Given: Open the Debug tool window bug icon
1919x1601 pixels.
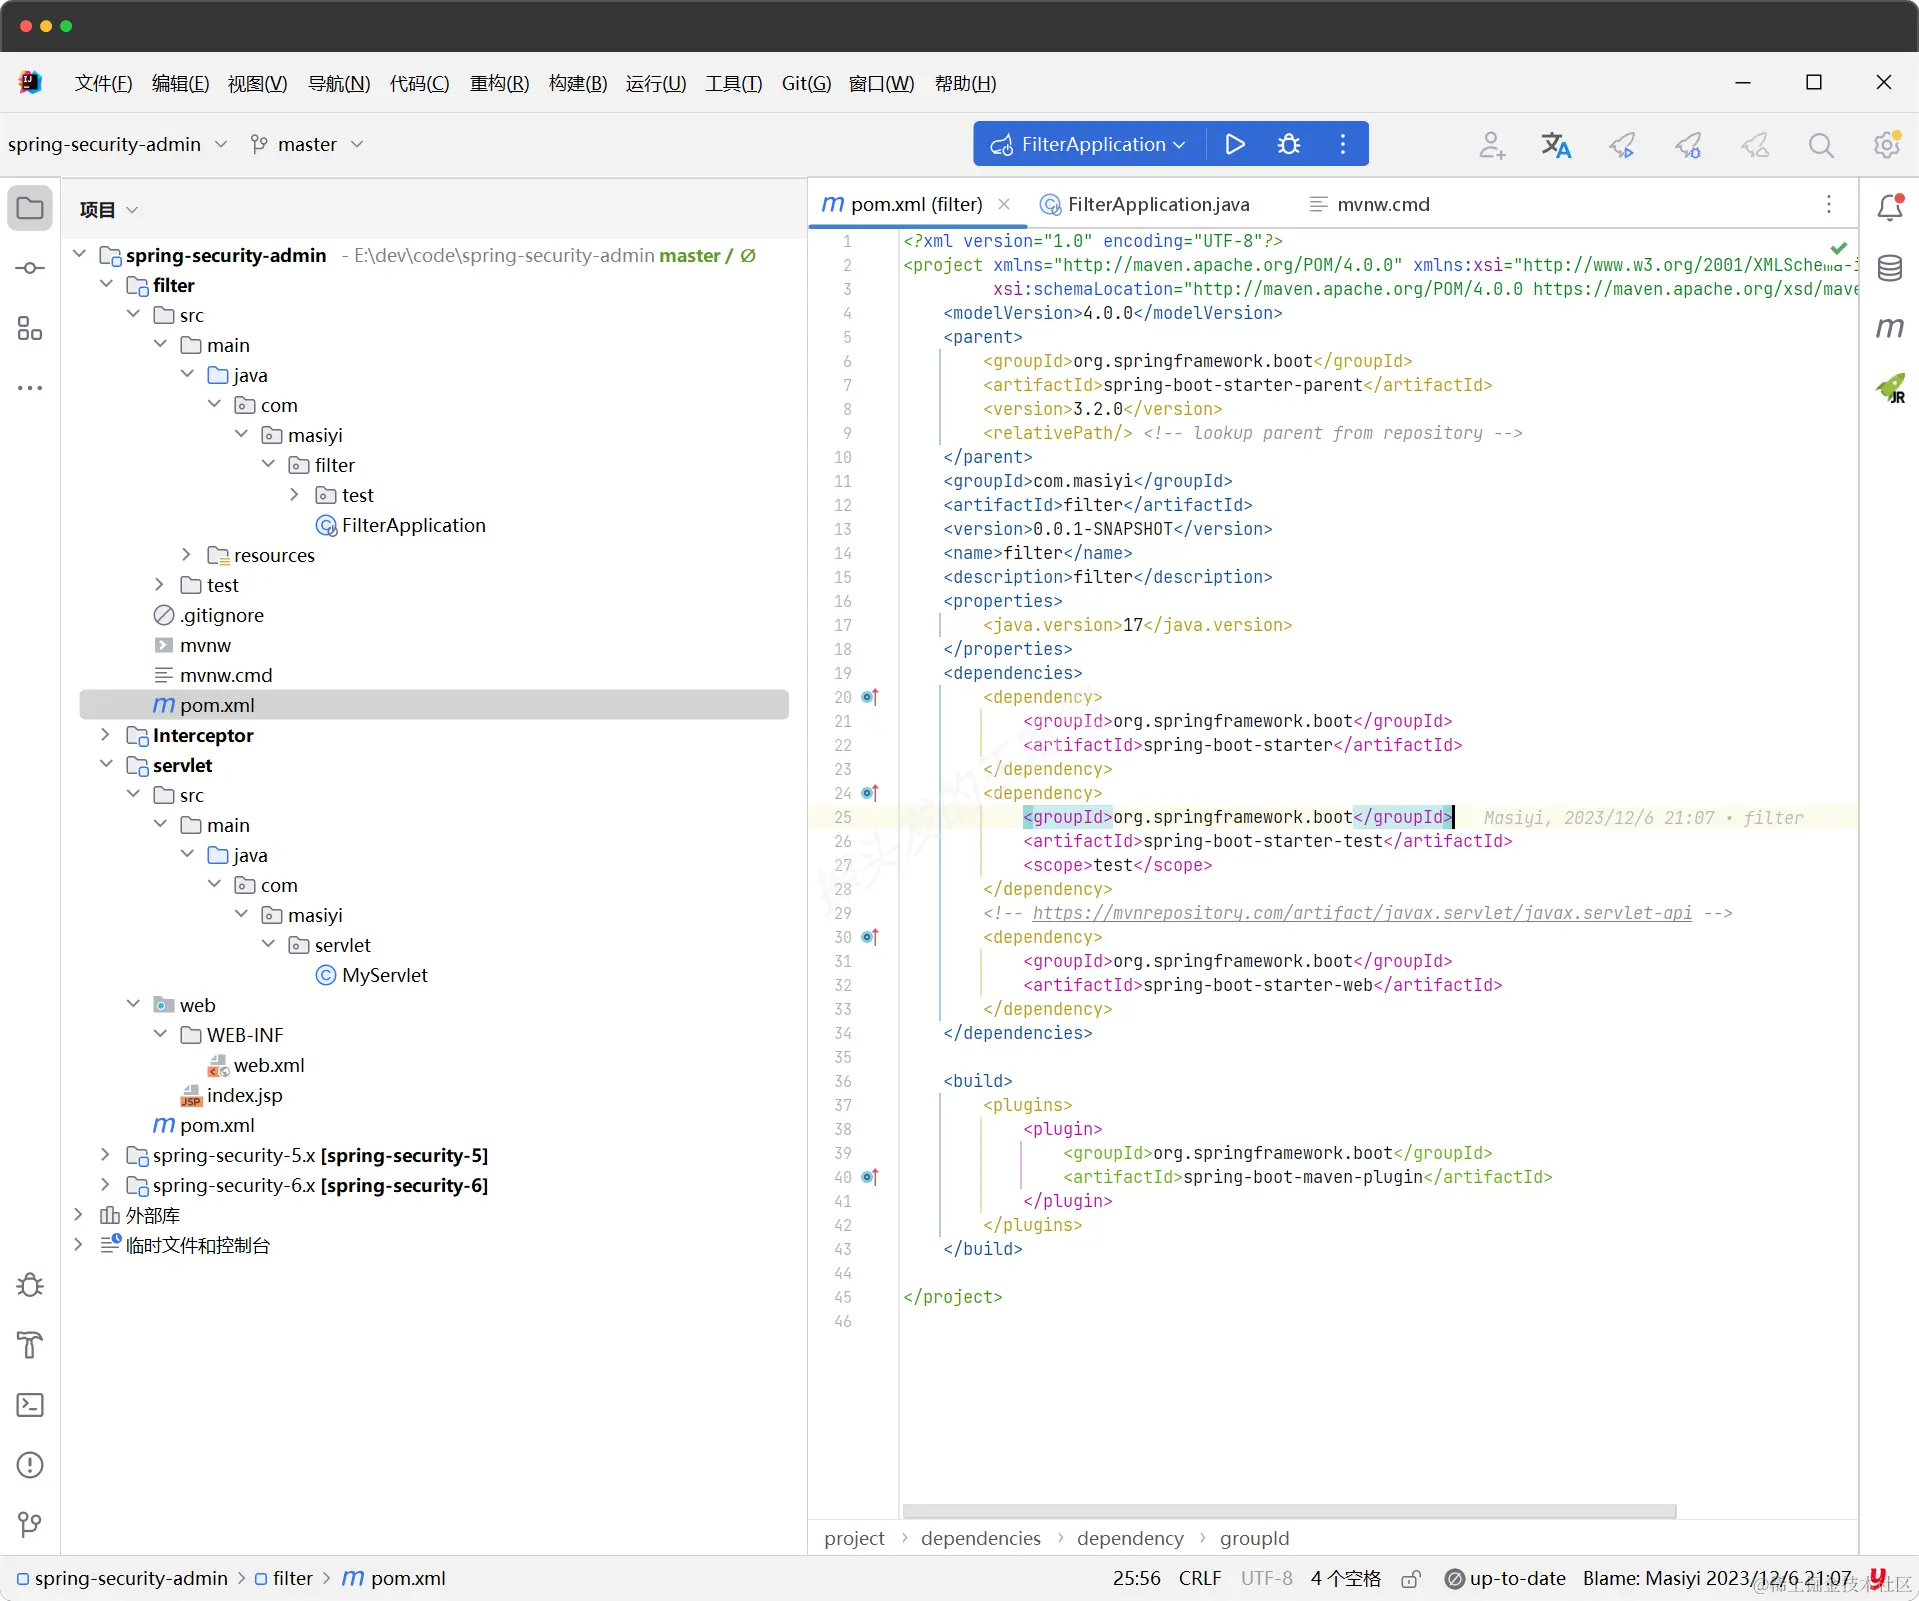Looking at the screenshot, I should click(x=30, y=1285).
